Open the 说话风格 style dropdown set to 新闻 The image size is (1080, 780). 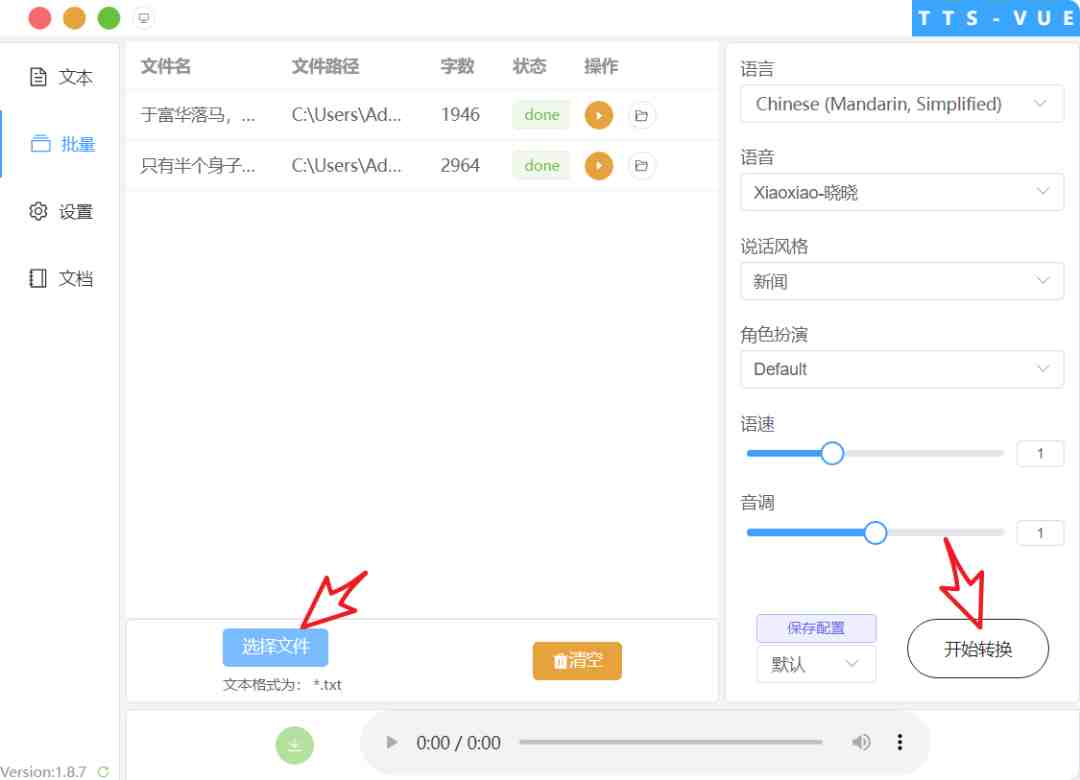click(x=901, y=281)
